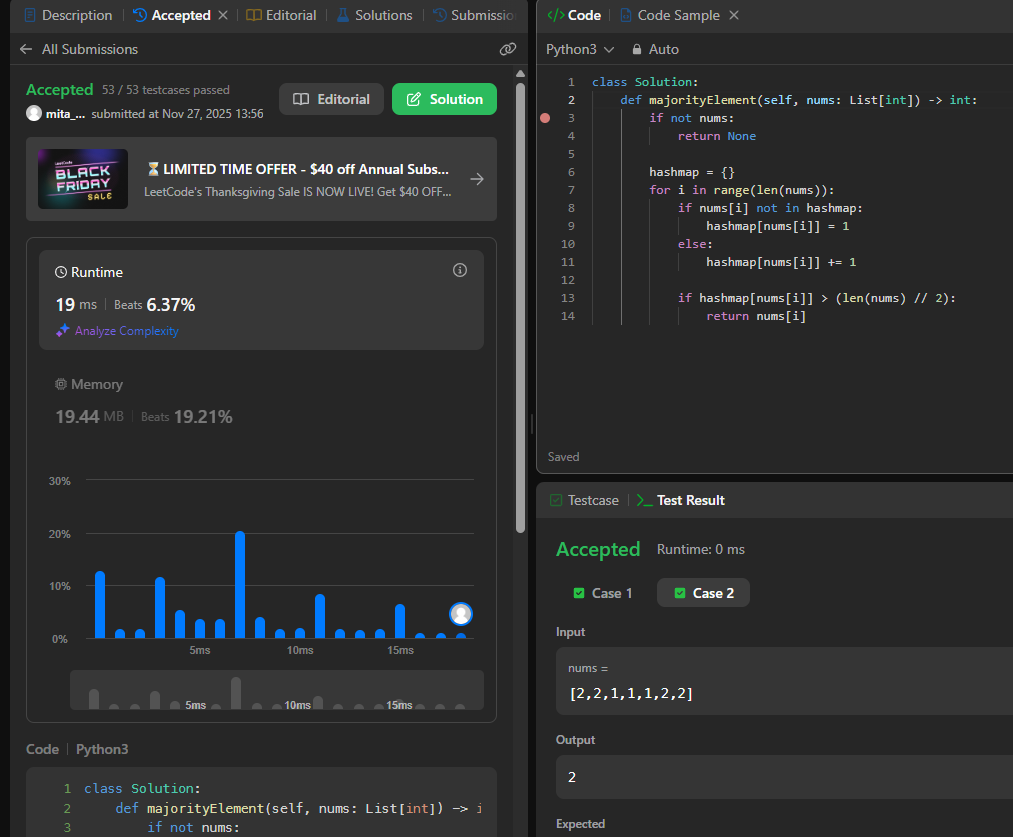This screenshot has height=837, width=1013.
Task: Click the nums input value field
Action: (784, 681)
